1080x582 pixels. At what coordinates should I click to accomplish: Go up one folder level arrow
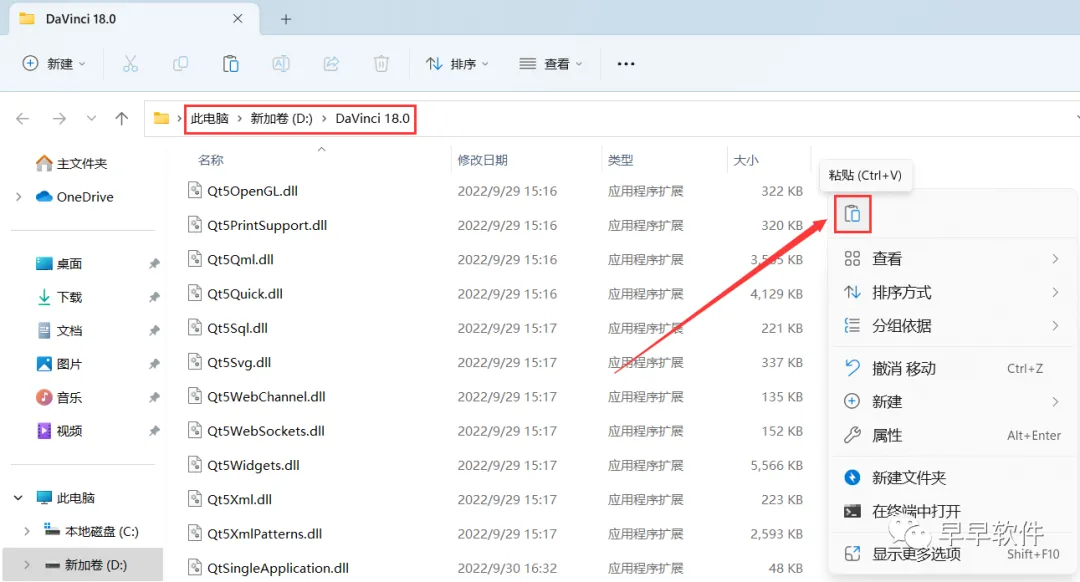click(x=122, y=118)
